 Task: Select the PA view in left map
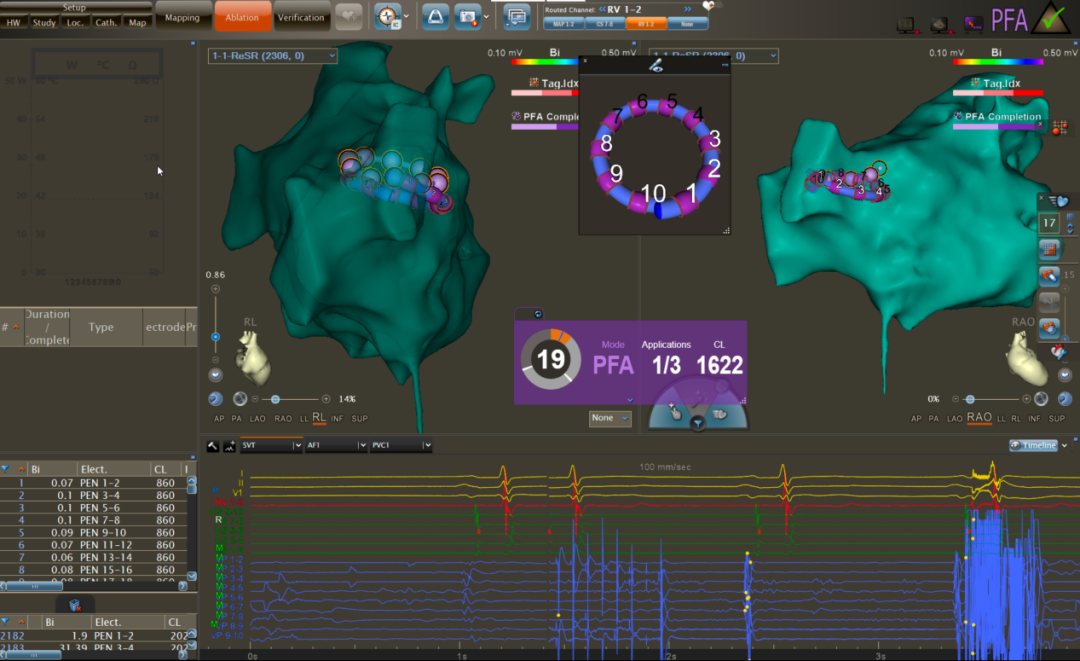point(235,417)
